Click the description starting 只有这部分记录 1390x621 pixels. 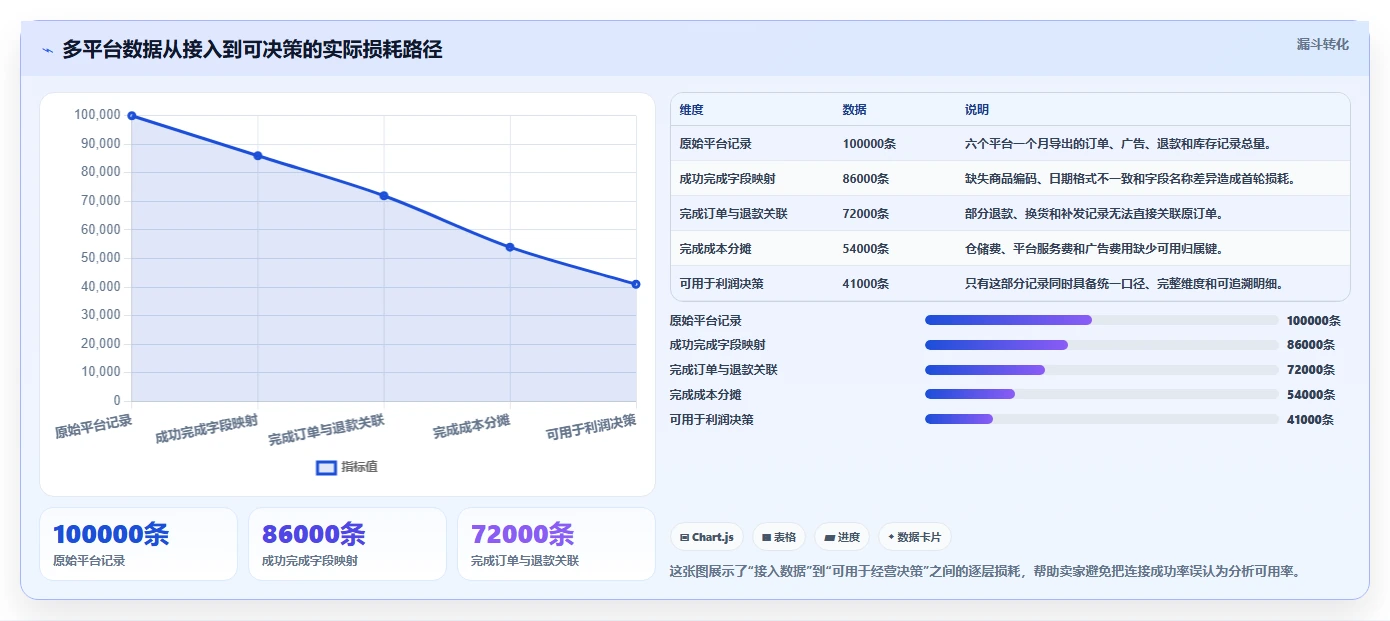(x=1124, y=284)
